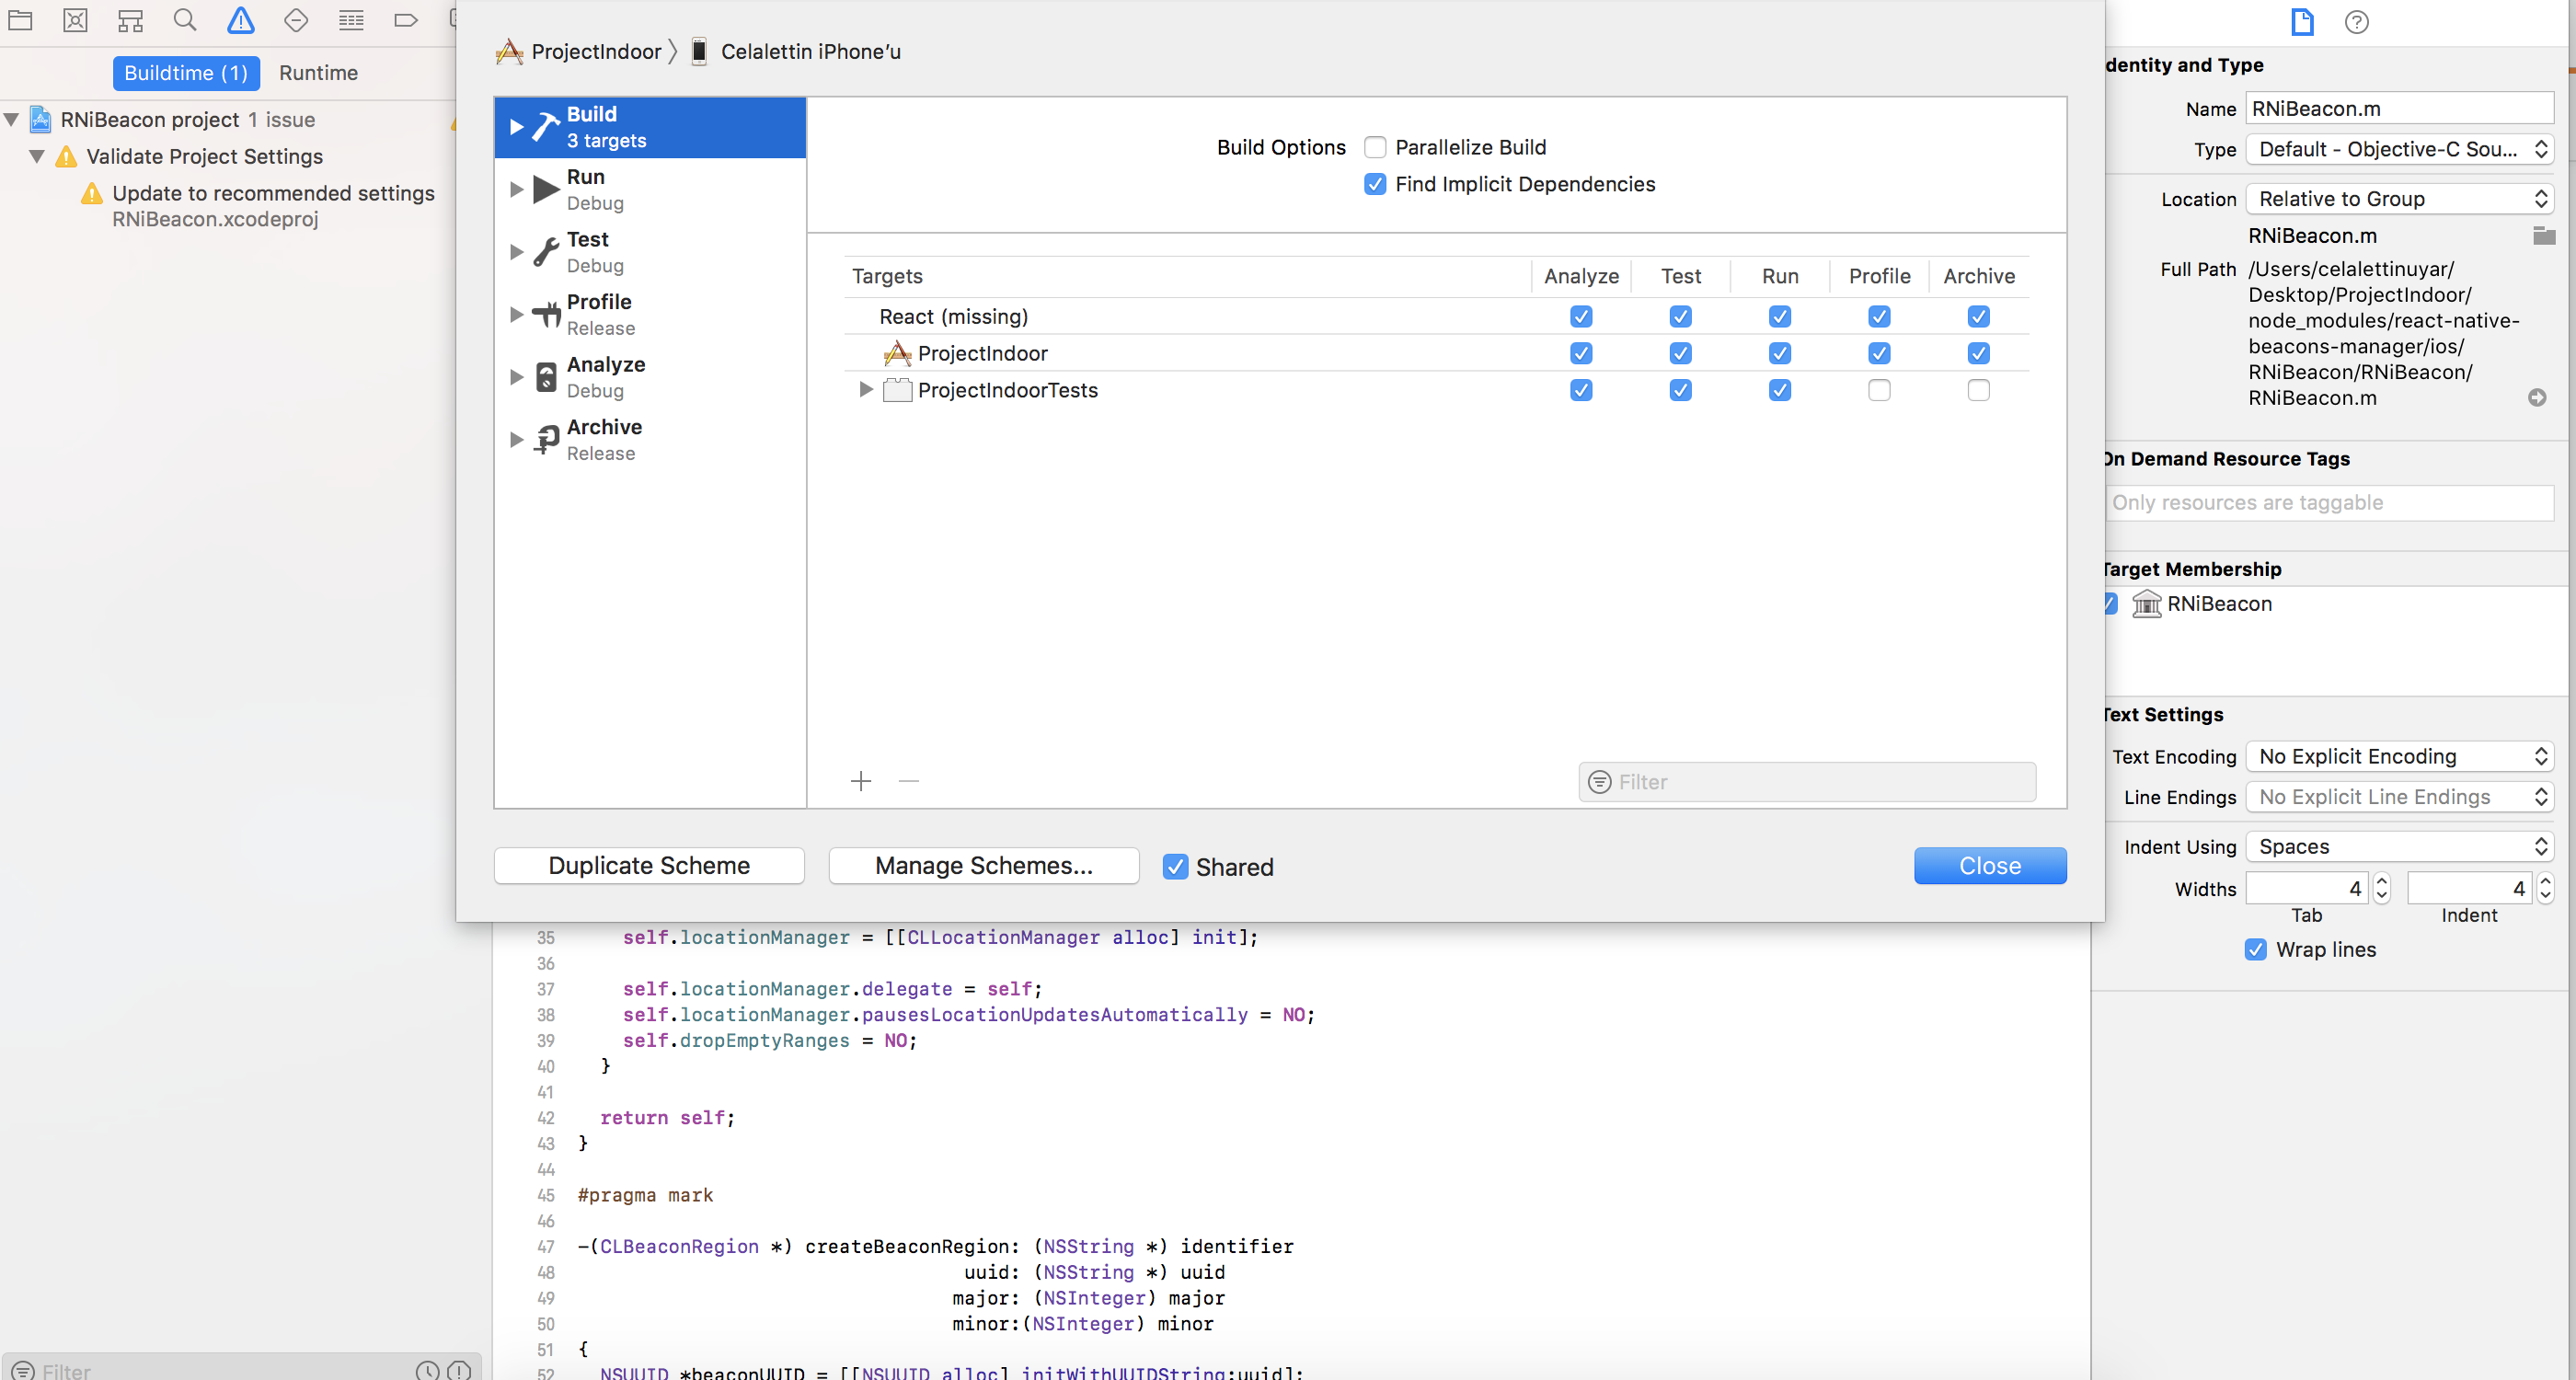Expand the ProjectIndoorTests target row
The image size is (2576, 1380).
pos(866,390)
